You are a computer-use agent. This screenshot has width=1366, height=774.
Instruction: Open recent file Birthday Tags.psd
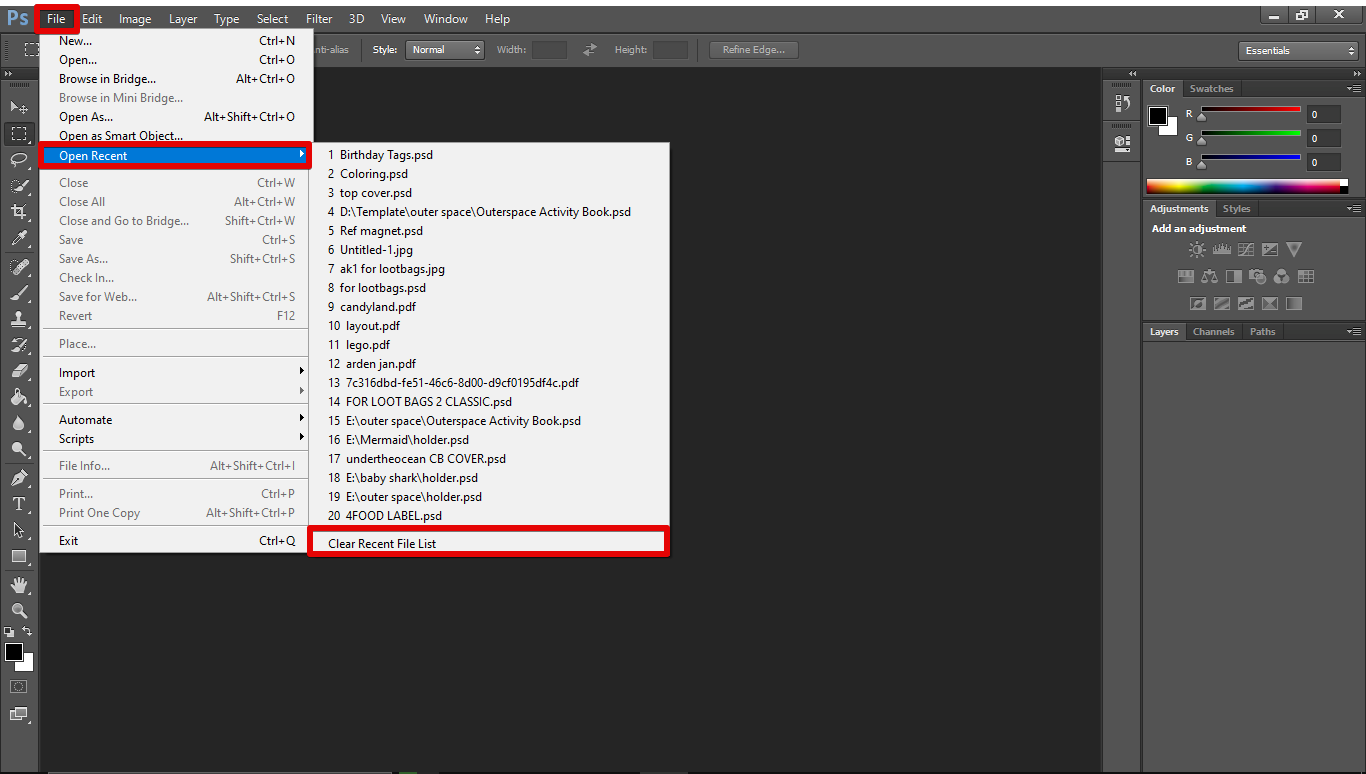click(x=386, y=155)
